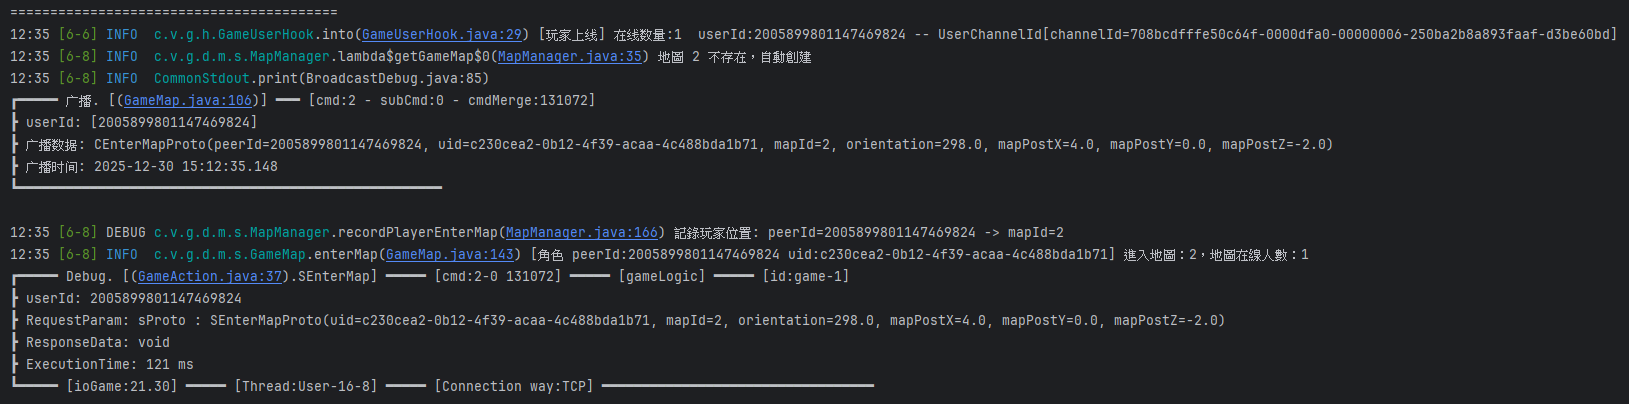The width and height of the screenshot is (1629, 404).
Task: Click the ExecutionTime: 121 ms line
Action: pos(110,364)
